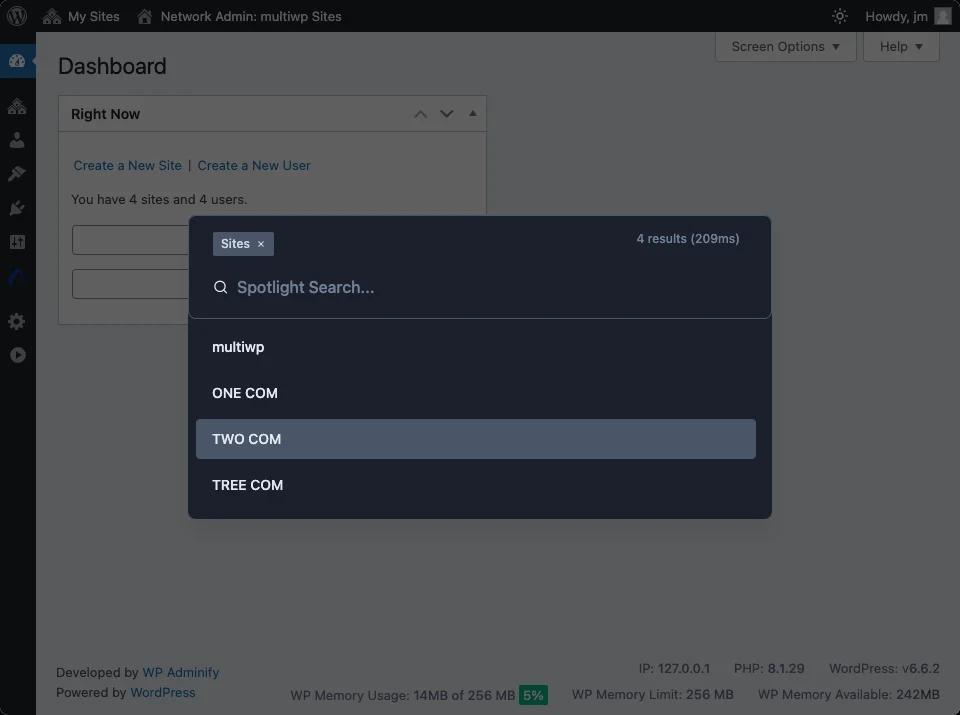
Task: Select the TWO COM search result
Action: pyautogui.click(x=476, y=438)
